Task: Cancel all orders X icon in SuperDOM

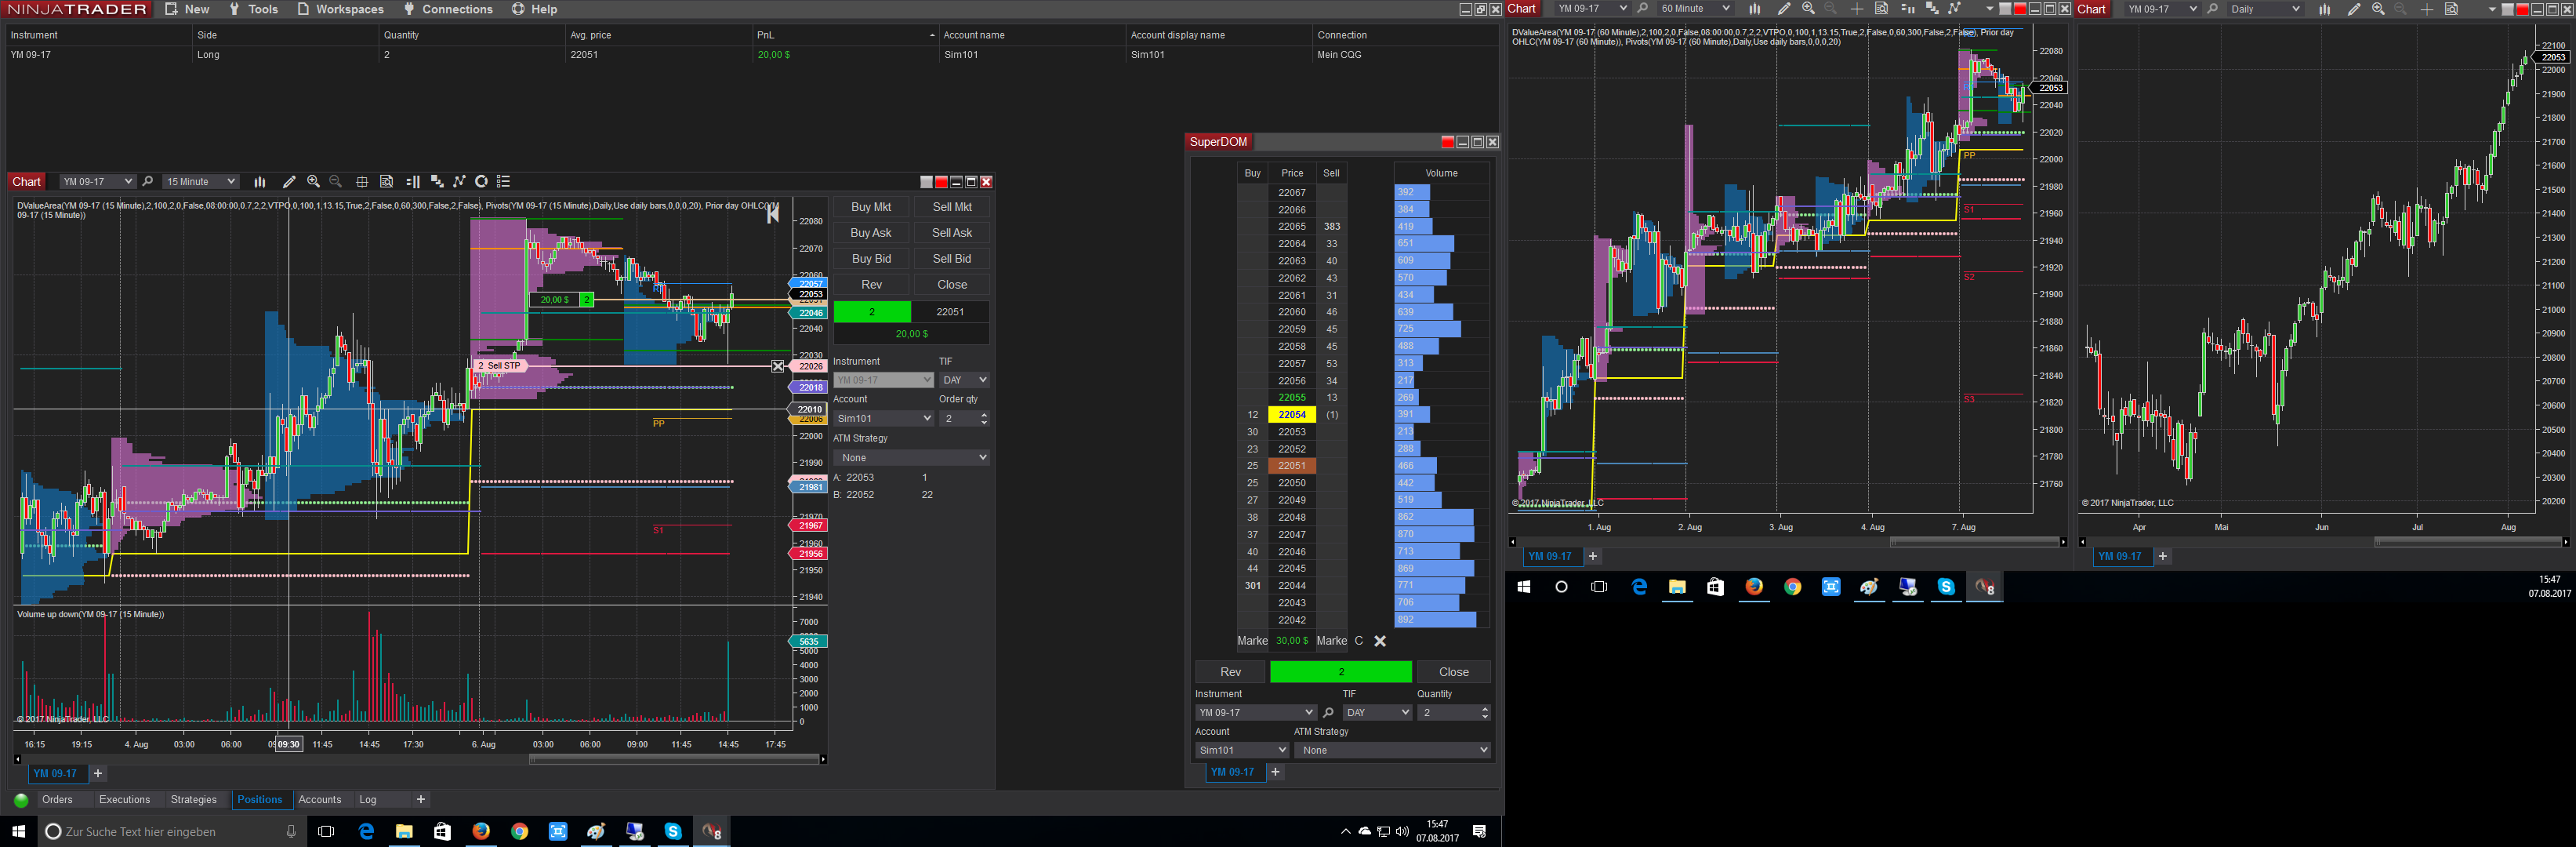Action: click(x=1380, y=642)
